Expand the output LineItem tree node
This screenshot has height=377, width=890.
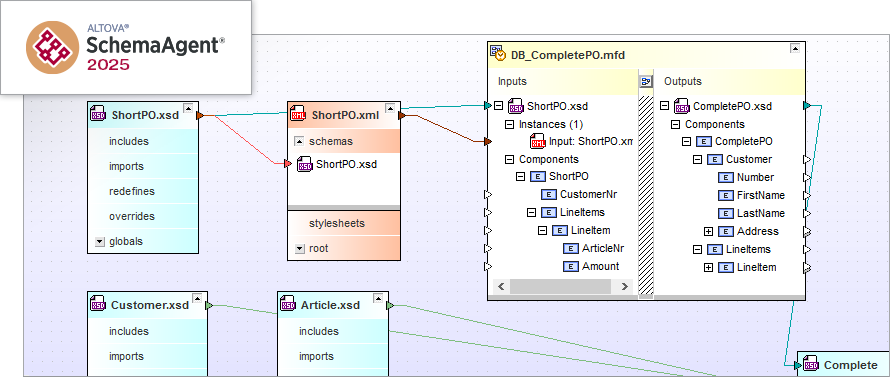pyautogui.click(x=708, y=267)
